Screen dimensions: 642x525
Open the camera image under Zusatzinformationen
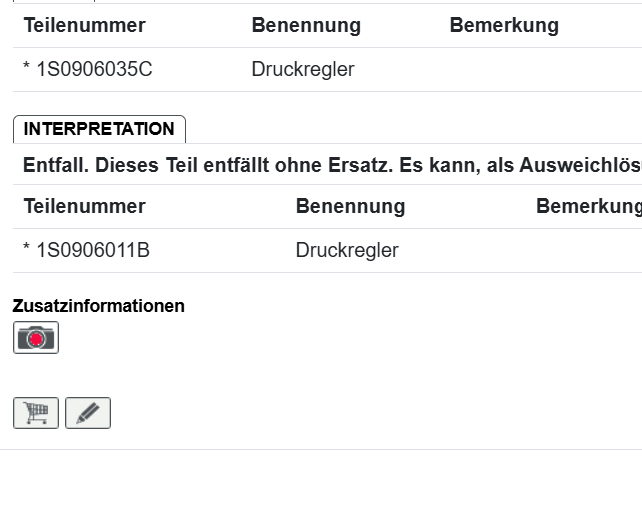click(36, 338)
